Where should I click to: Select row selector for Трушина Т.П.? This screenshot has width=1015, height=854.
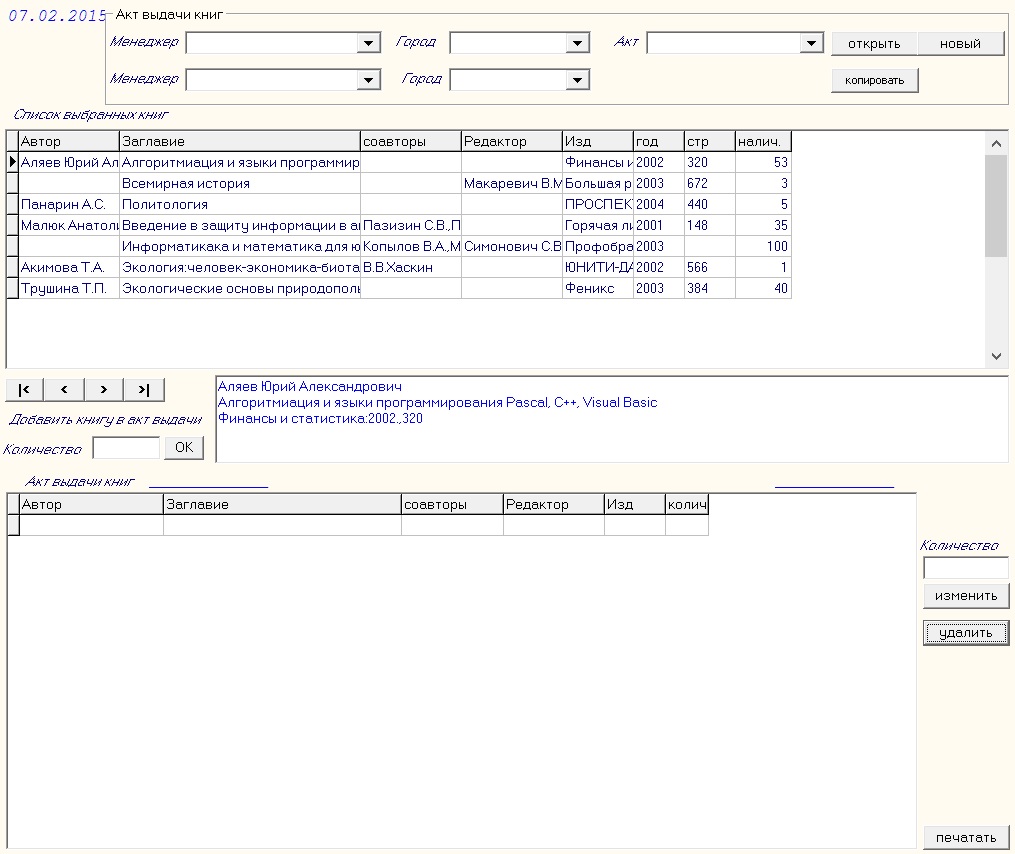coord(12,288)
